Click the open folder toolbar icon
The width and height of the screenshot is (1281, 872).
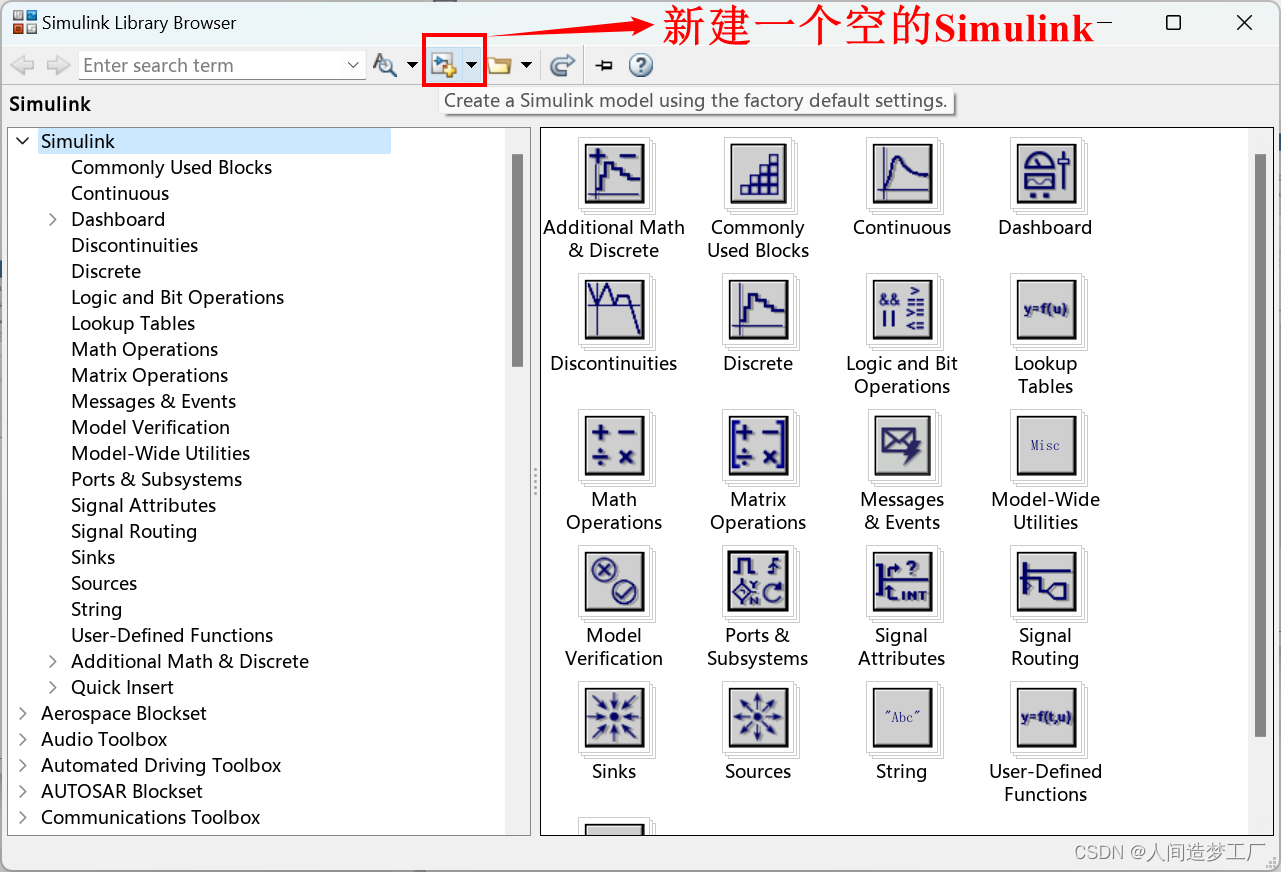pyautogui.click(x=499, y=66)
